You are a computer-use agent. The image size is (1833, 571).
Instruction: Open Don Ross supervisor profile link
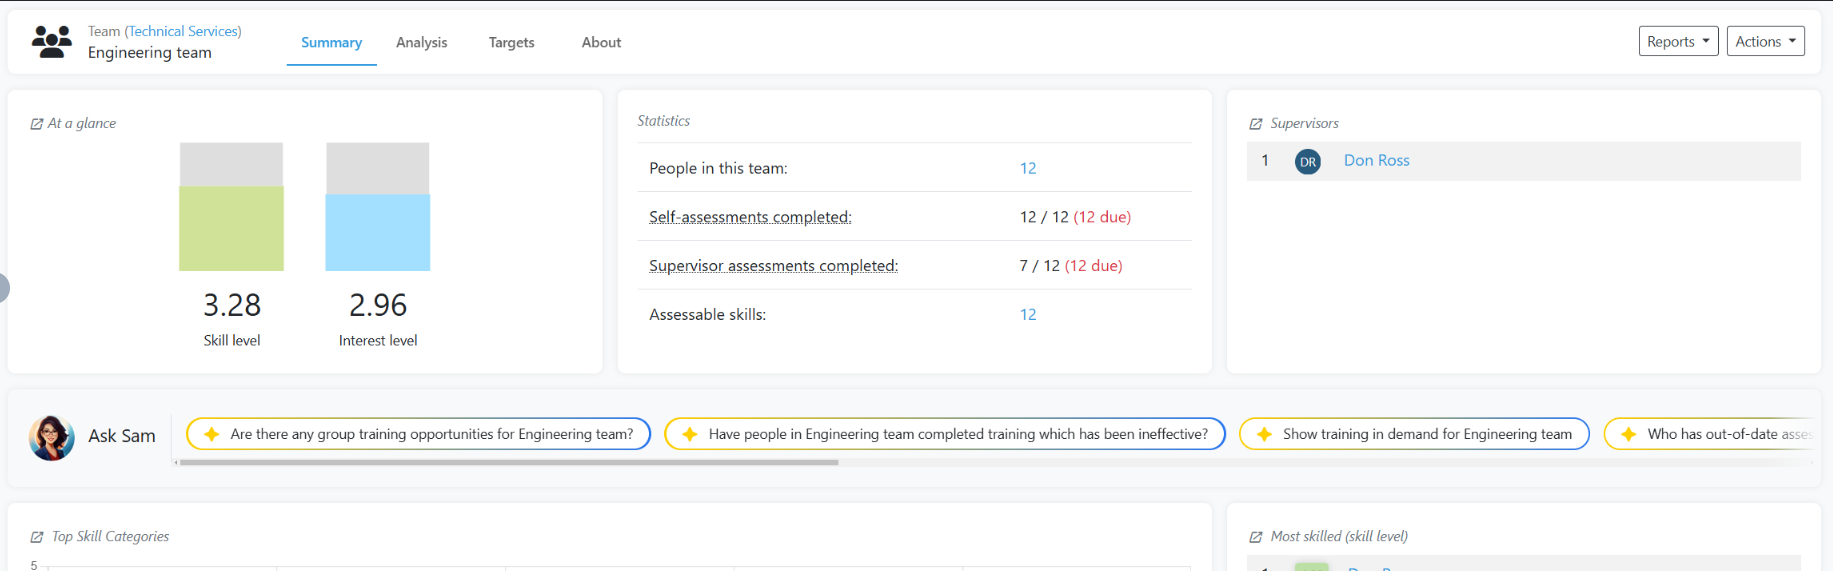(x=1376, y=160)
